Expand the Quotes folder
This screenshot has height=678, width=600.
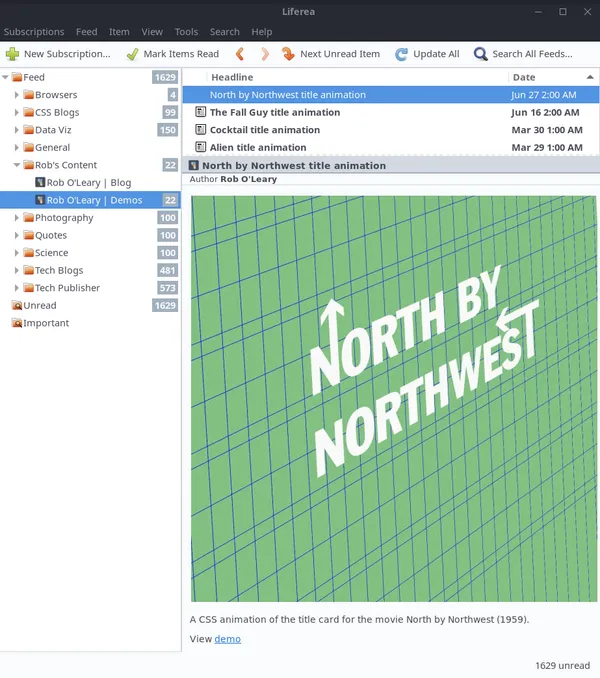pyautogui.click(x=16, y=235)
